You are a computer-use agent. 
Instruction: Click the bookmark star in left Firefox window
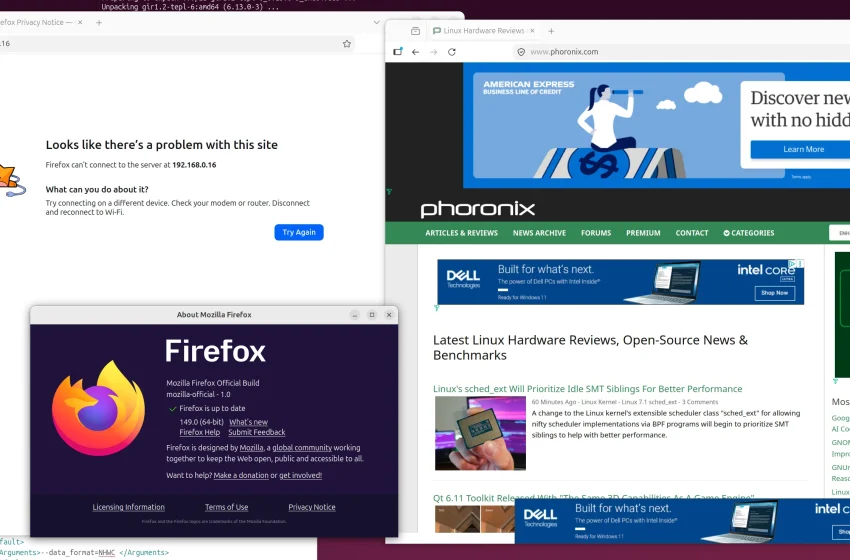pos(347,44)
